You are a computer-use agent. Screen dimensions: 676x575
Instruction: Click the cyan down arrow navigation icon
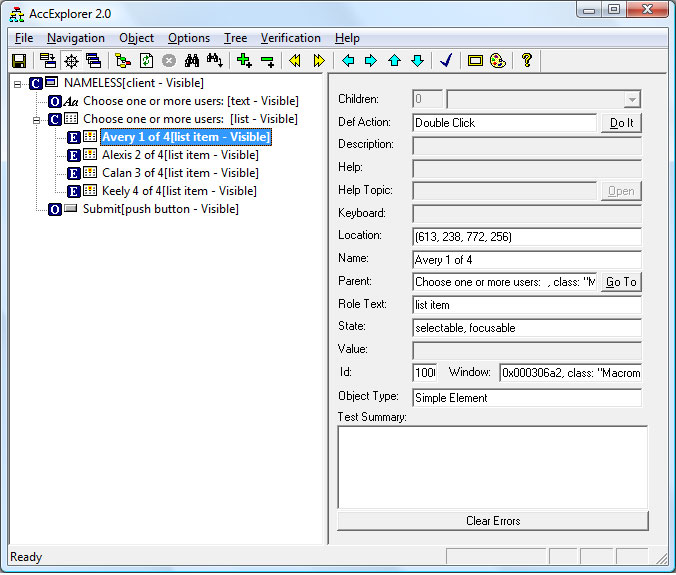pos(417,61)
